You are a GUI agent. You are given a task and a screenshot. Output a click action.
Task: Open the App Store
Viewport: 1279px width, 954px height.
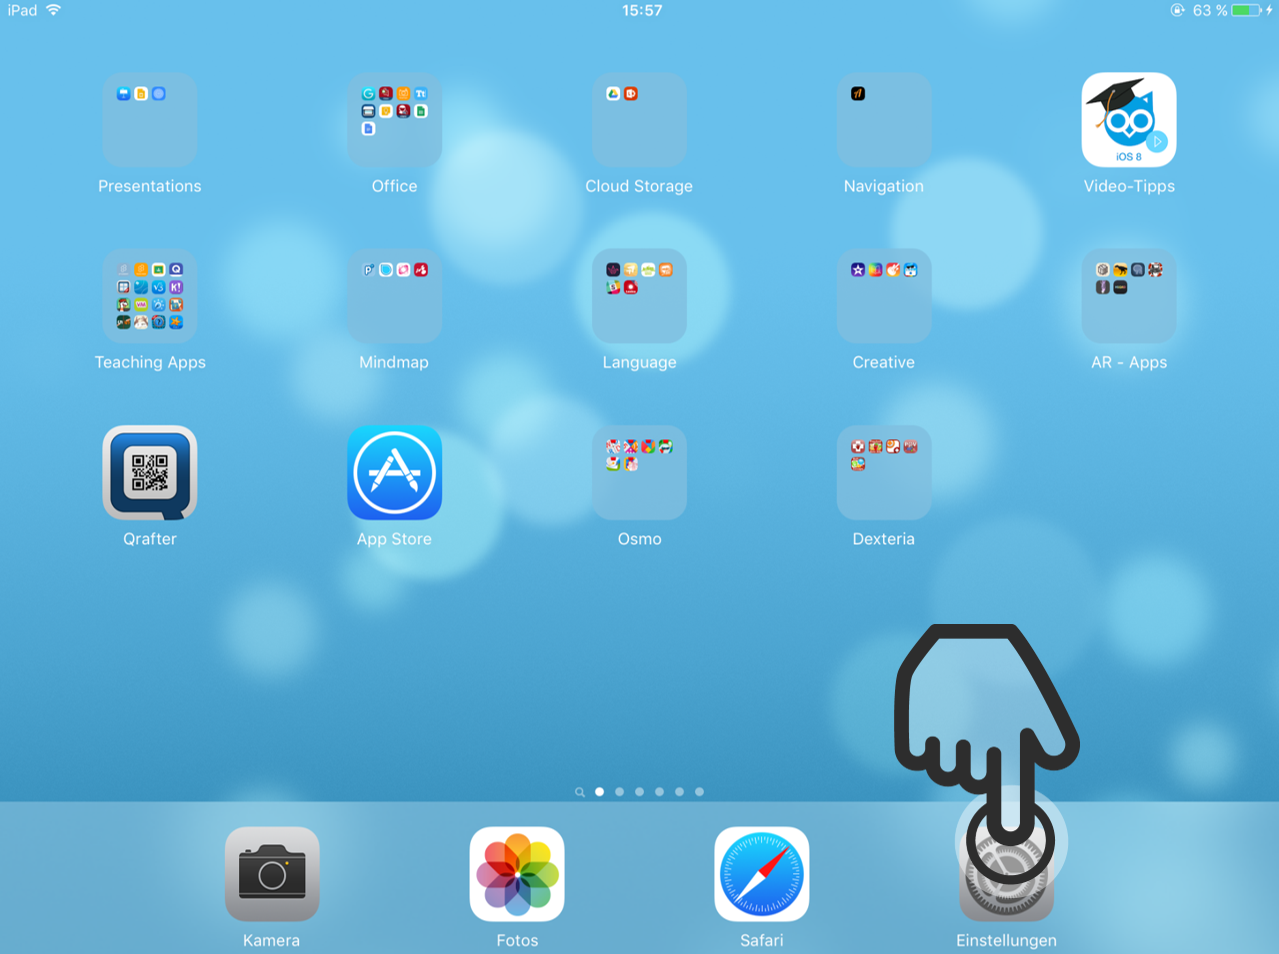(394, 473)
